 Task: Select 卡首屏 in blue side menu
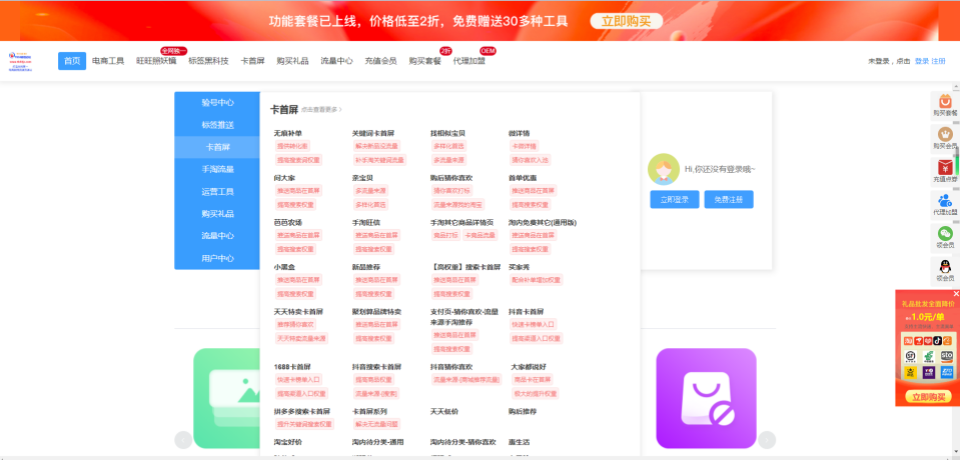[x=217, y=147]
